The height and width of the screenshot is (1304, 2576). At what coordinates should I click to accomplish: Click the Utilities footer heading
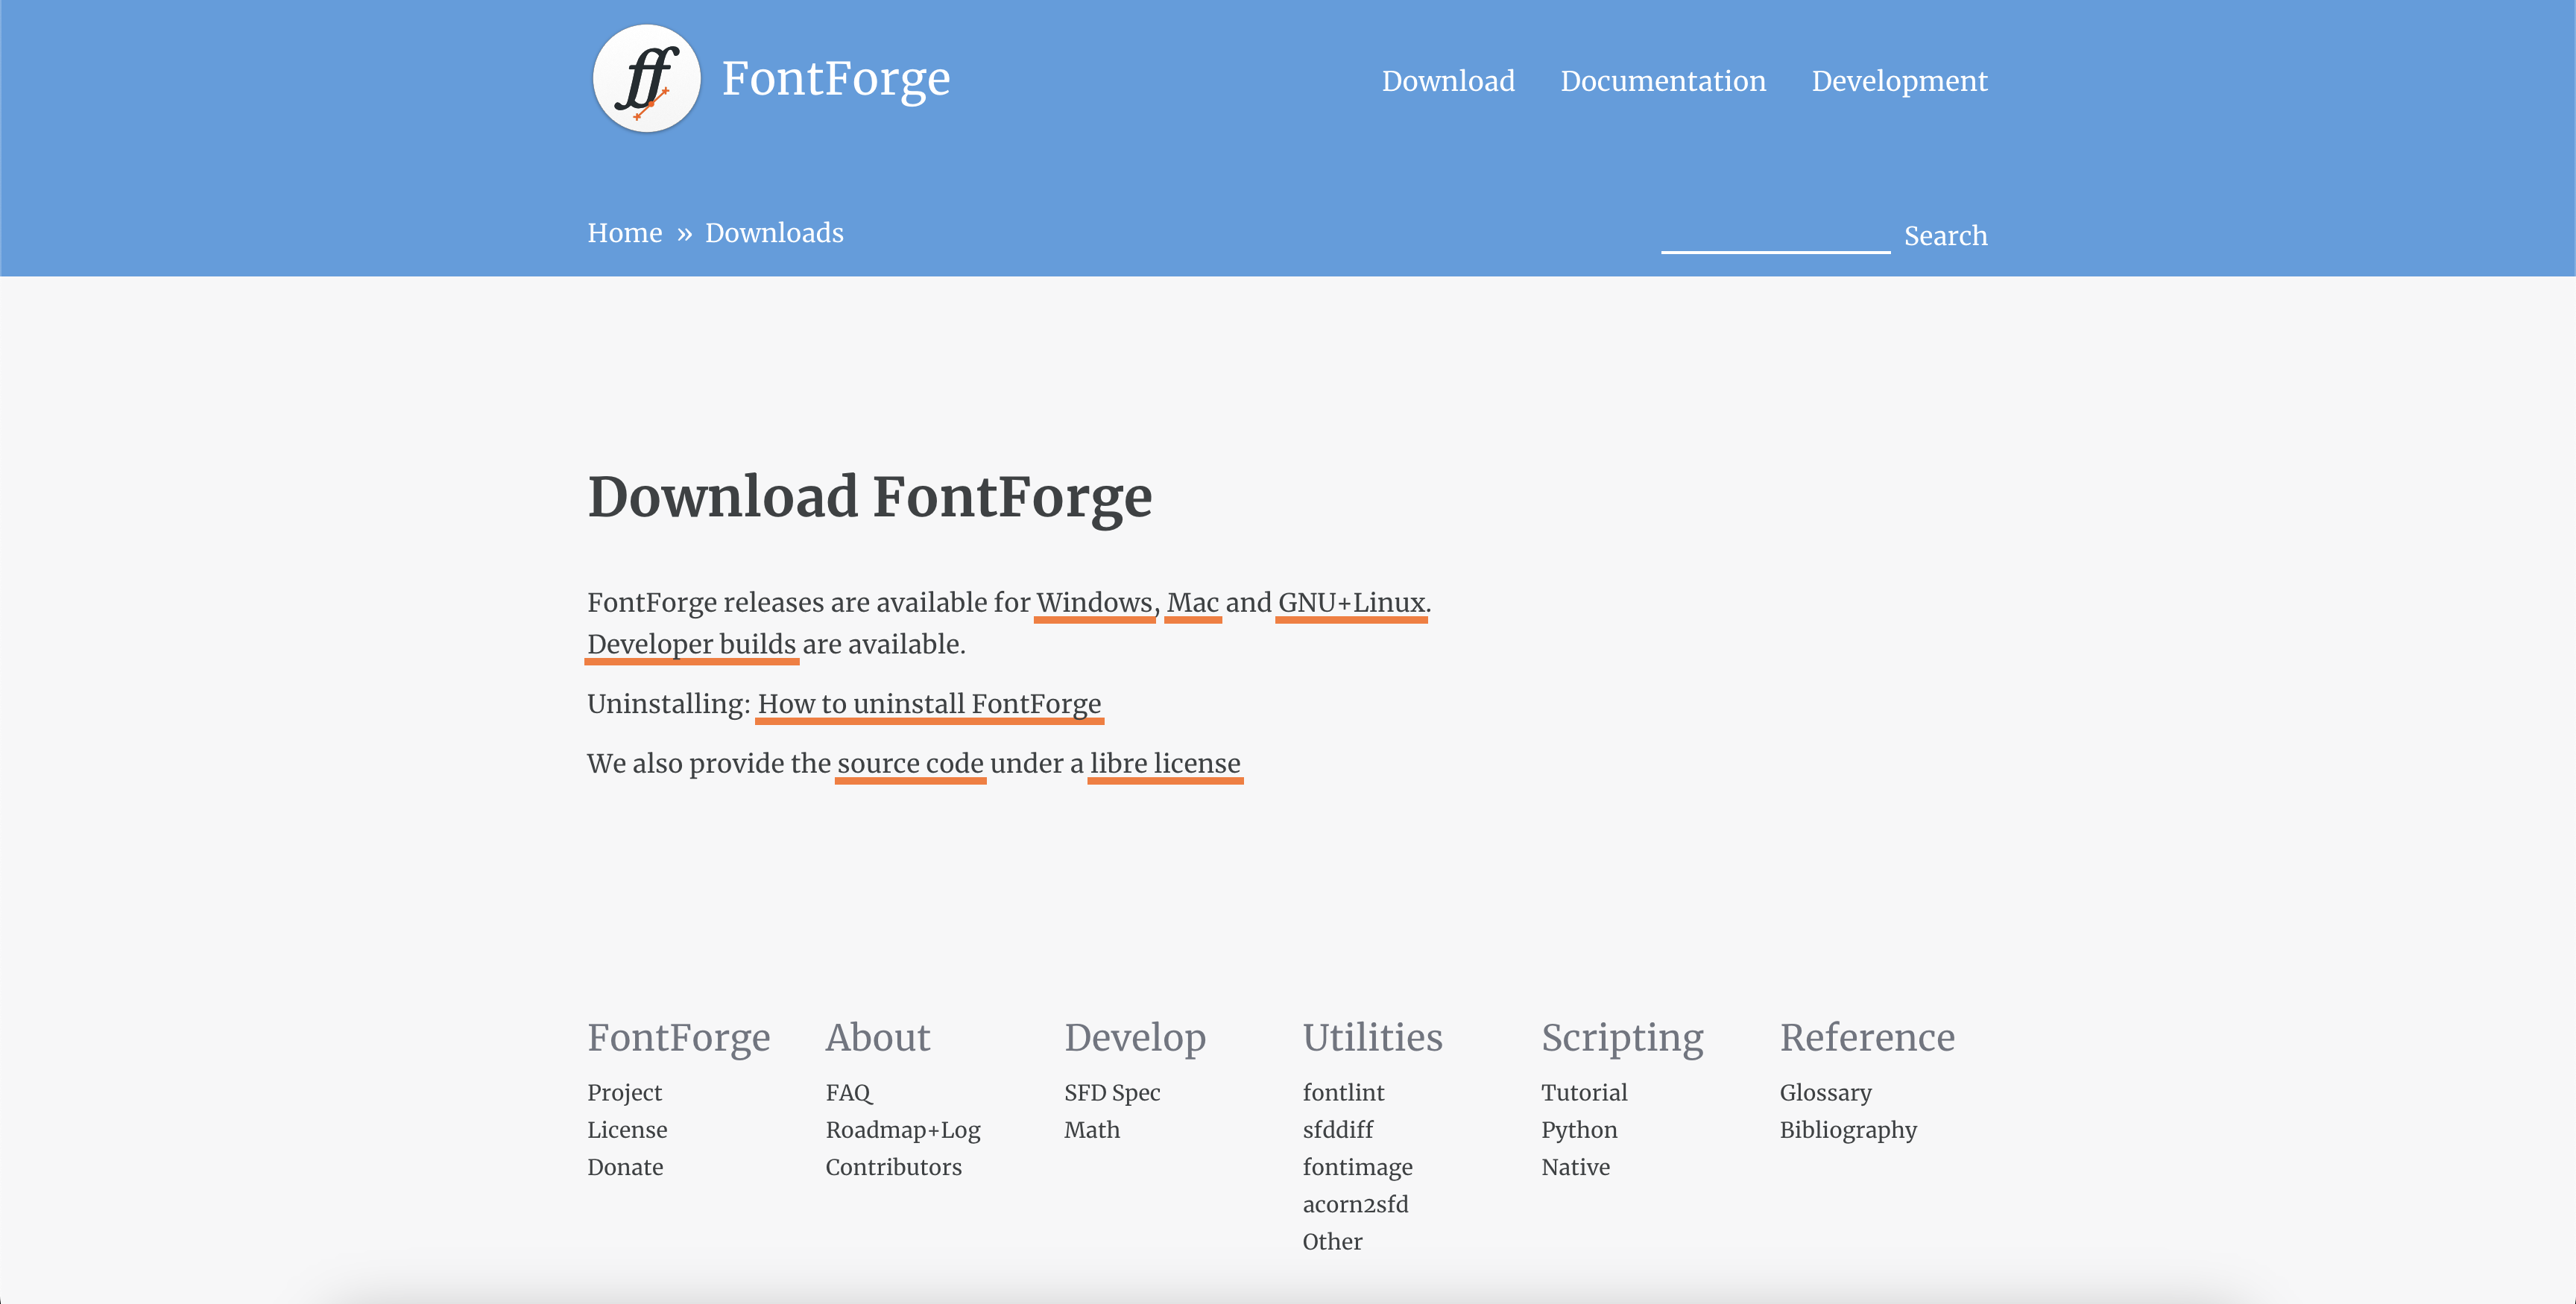(x=1372, y=1038)
